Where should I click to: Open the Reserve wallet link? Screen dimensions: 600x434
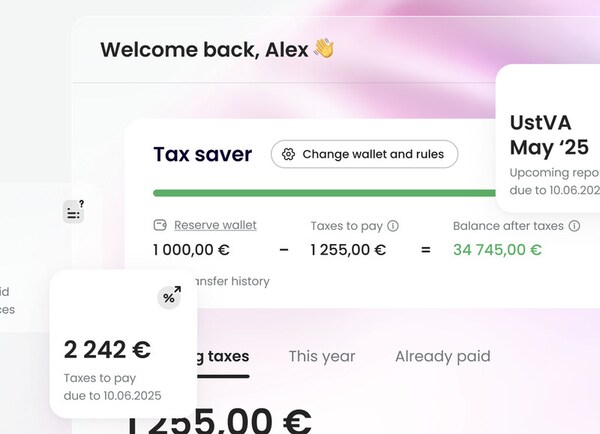click(215, 226)
